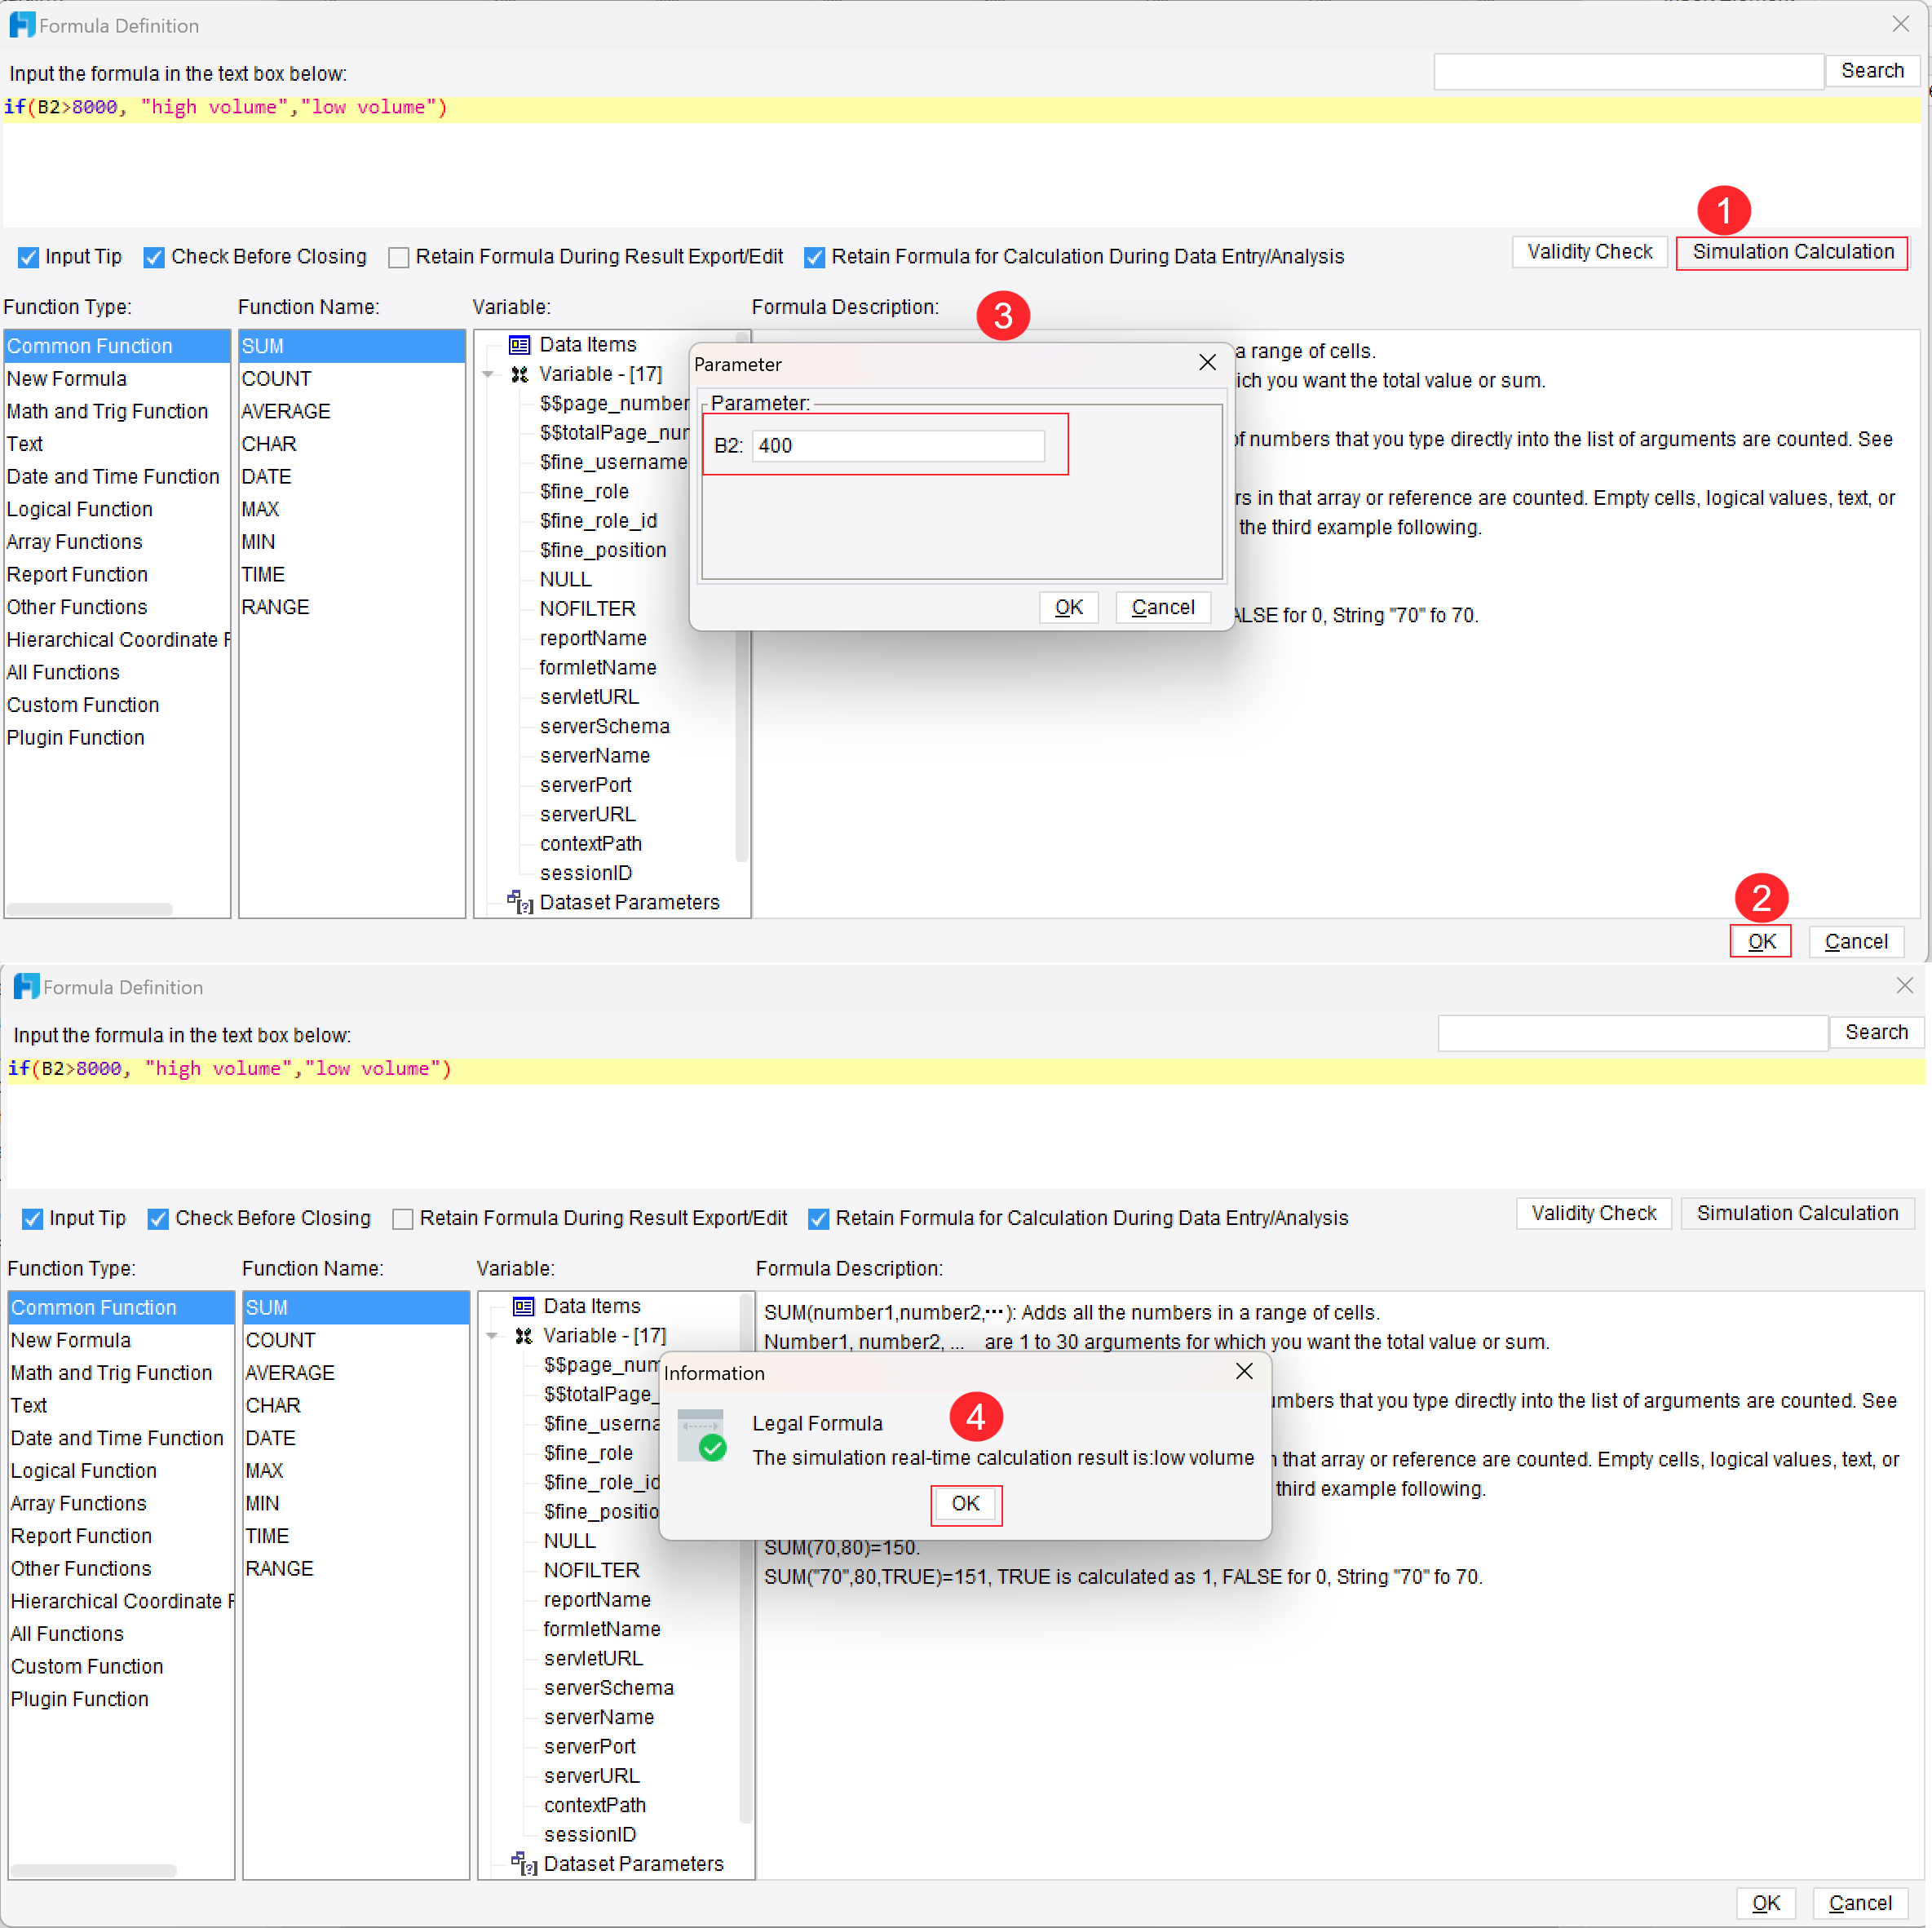Click the Variable tree vertical scrollbar, Information-dialog window

click(745, 1557)
